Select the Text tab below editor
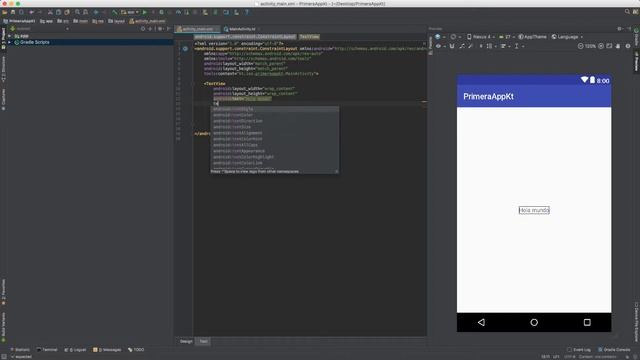640x360 pixels. (x=203, y=341)
